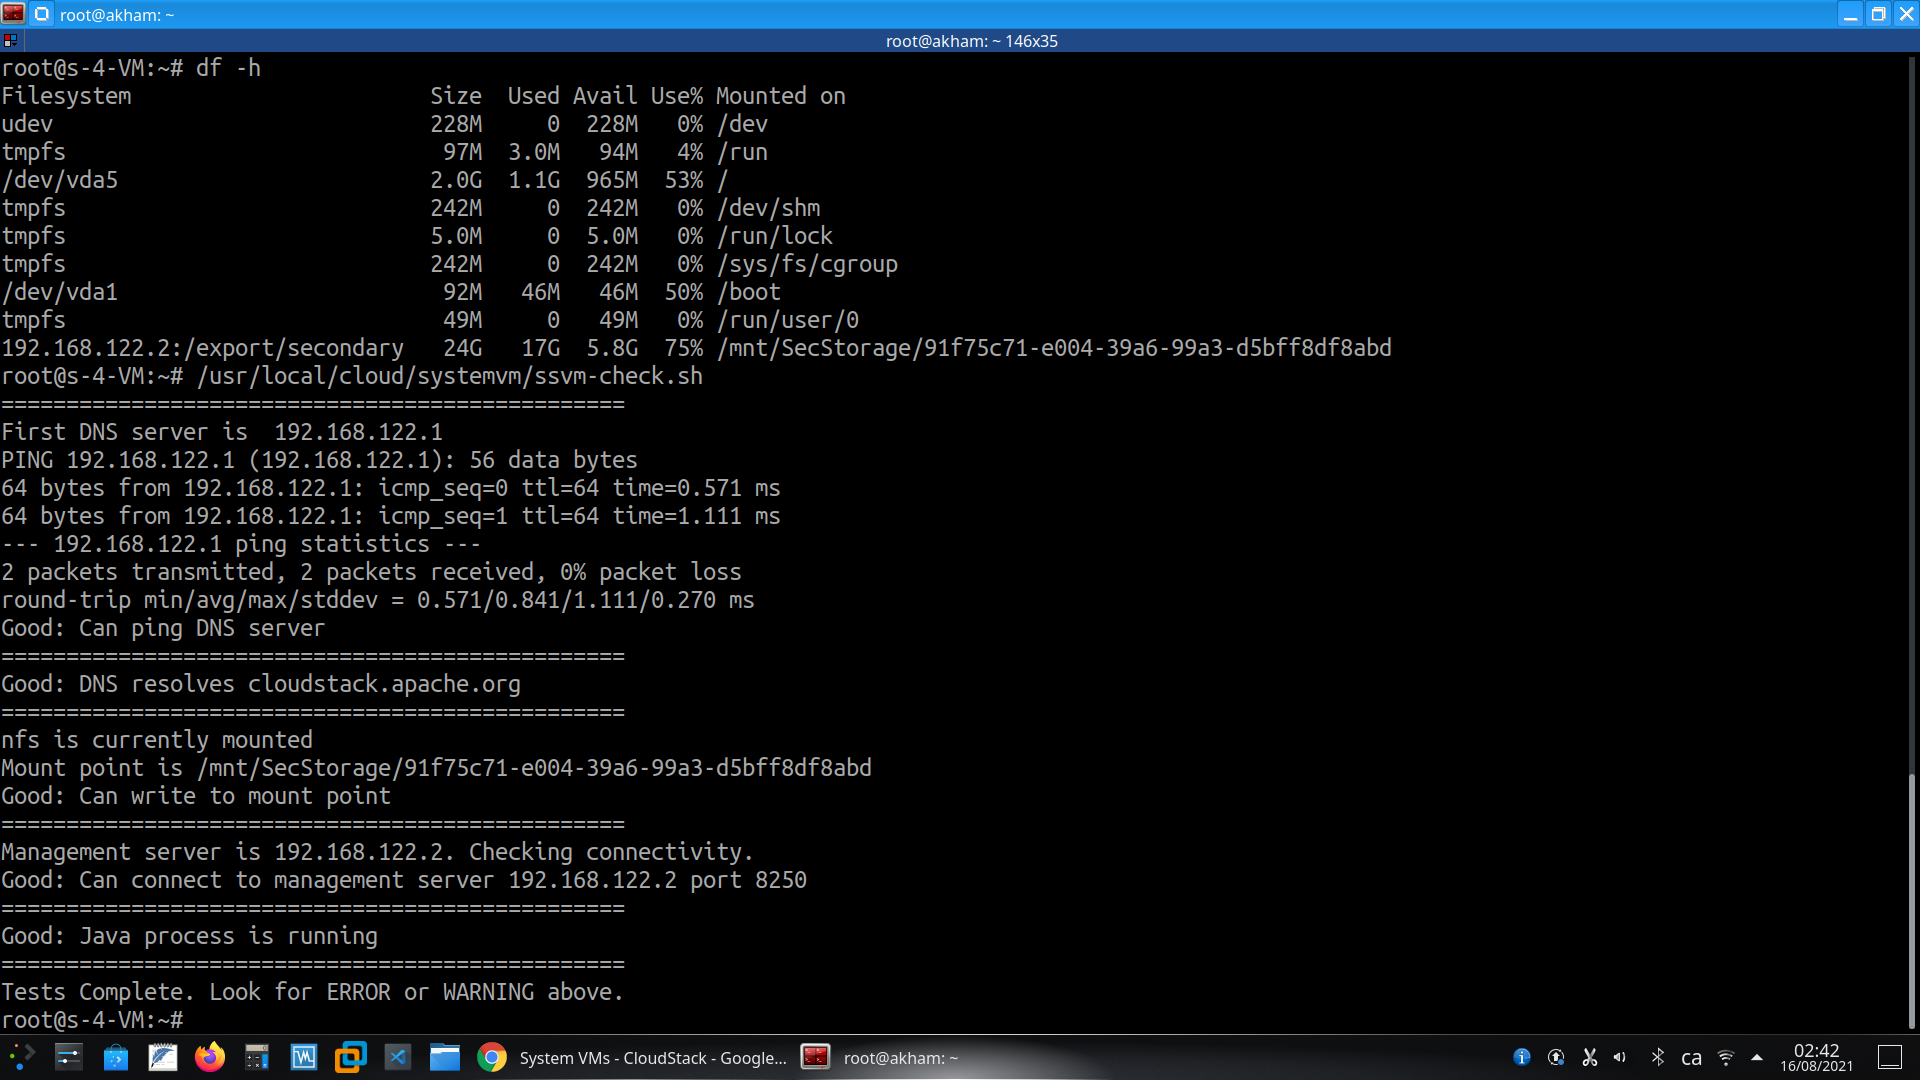Open the note-taking application

tap(163, 1057)
